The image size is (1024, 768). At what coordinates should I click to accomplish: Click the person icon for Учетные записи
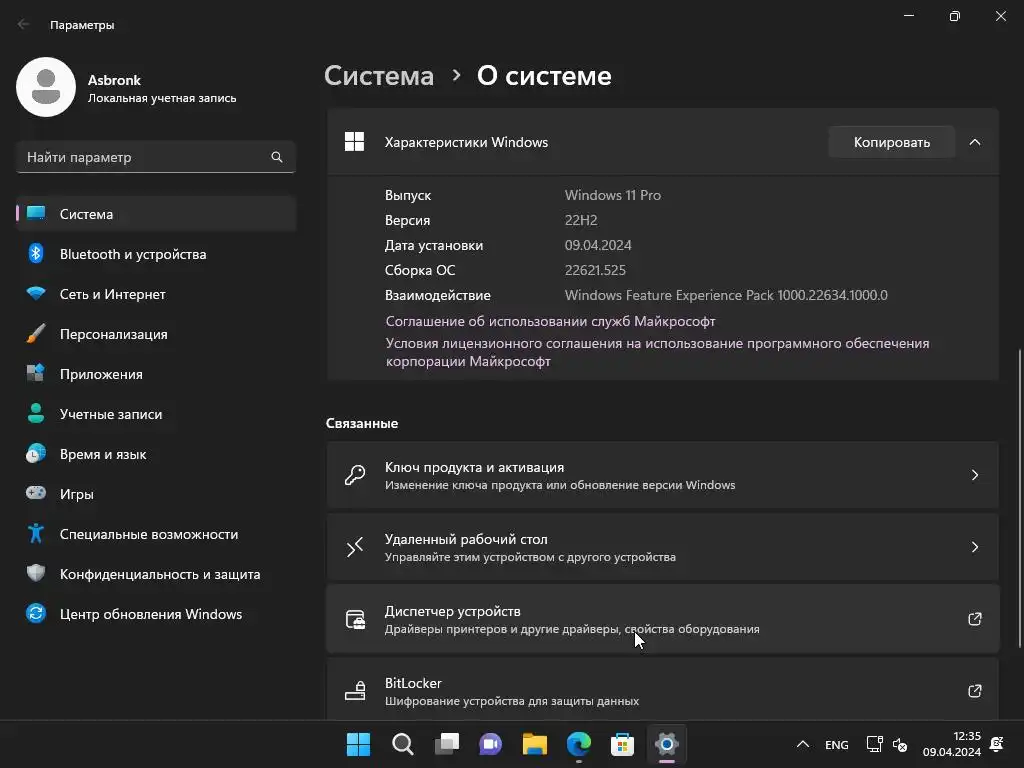click(36, 413)
